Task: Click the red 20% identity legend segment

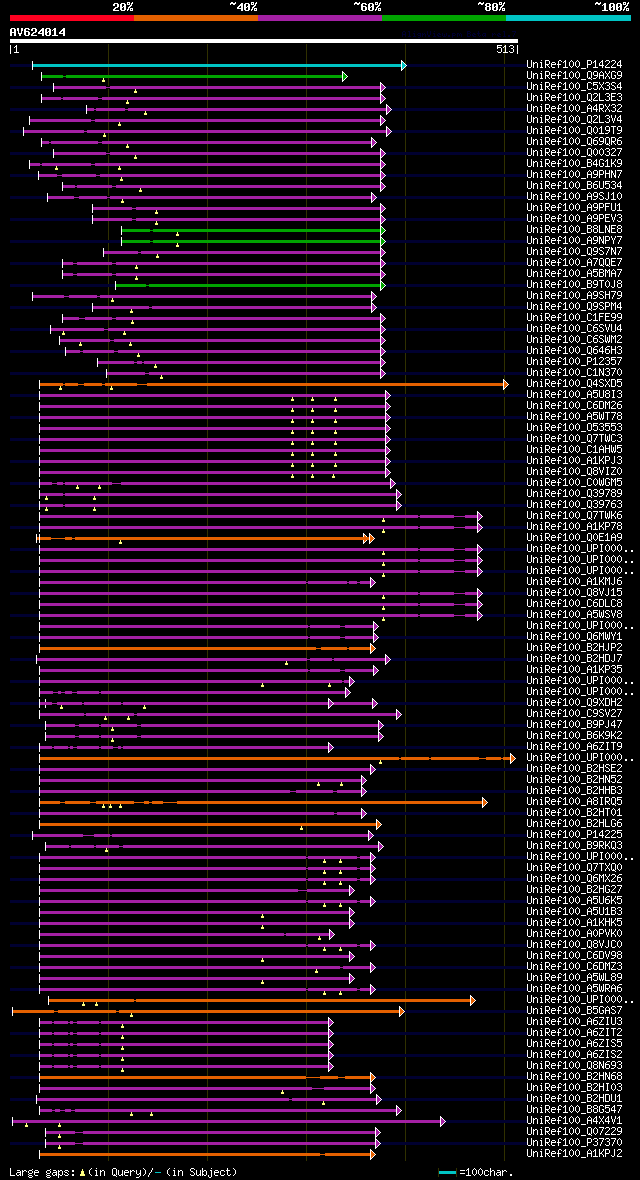Action: tap(72, 17)
